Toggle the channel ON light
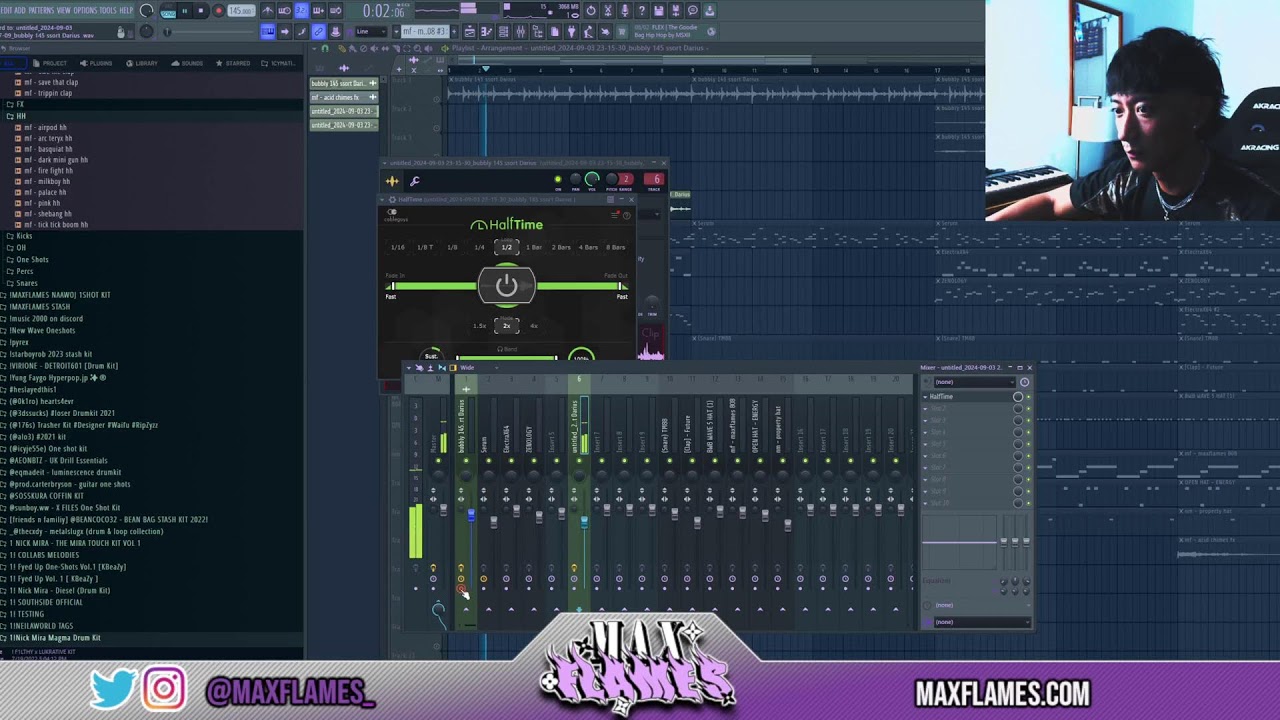Screen dimensions: 1280x720 [558, 180]
